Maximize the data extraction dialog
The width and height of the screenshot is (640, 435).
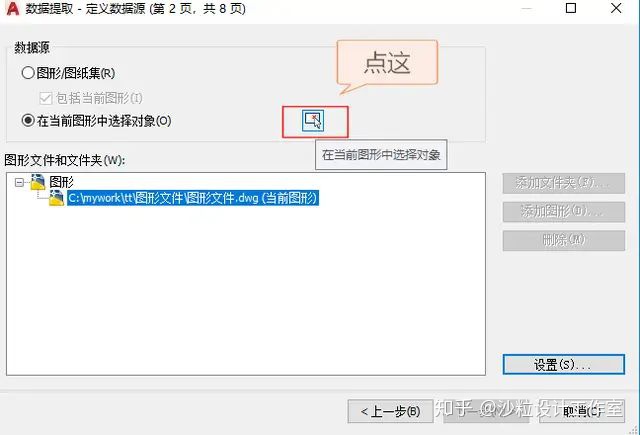(571, 8)
